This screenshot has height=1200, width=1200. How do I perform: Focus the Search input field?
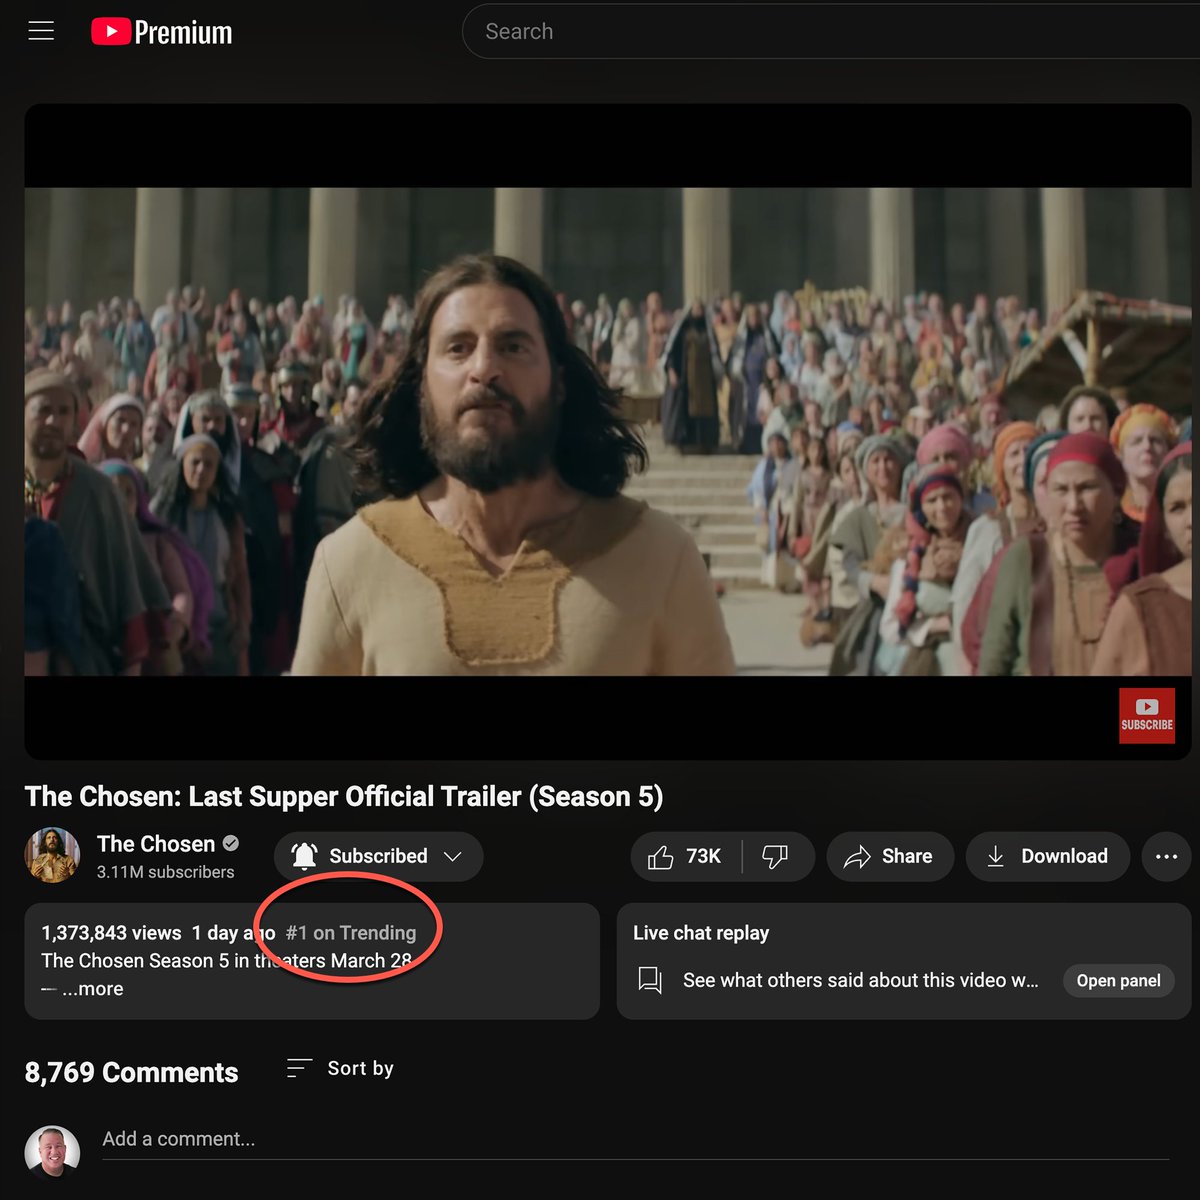(x=830, y=32)
